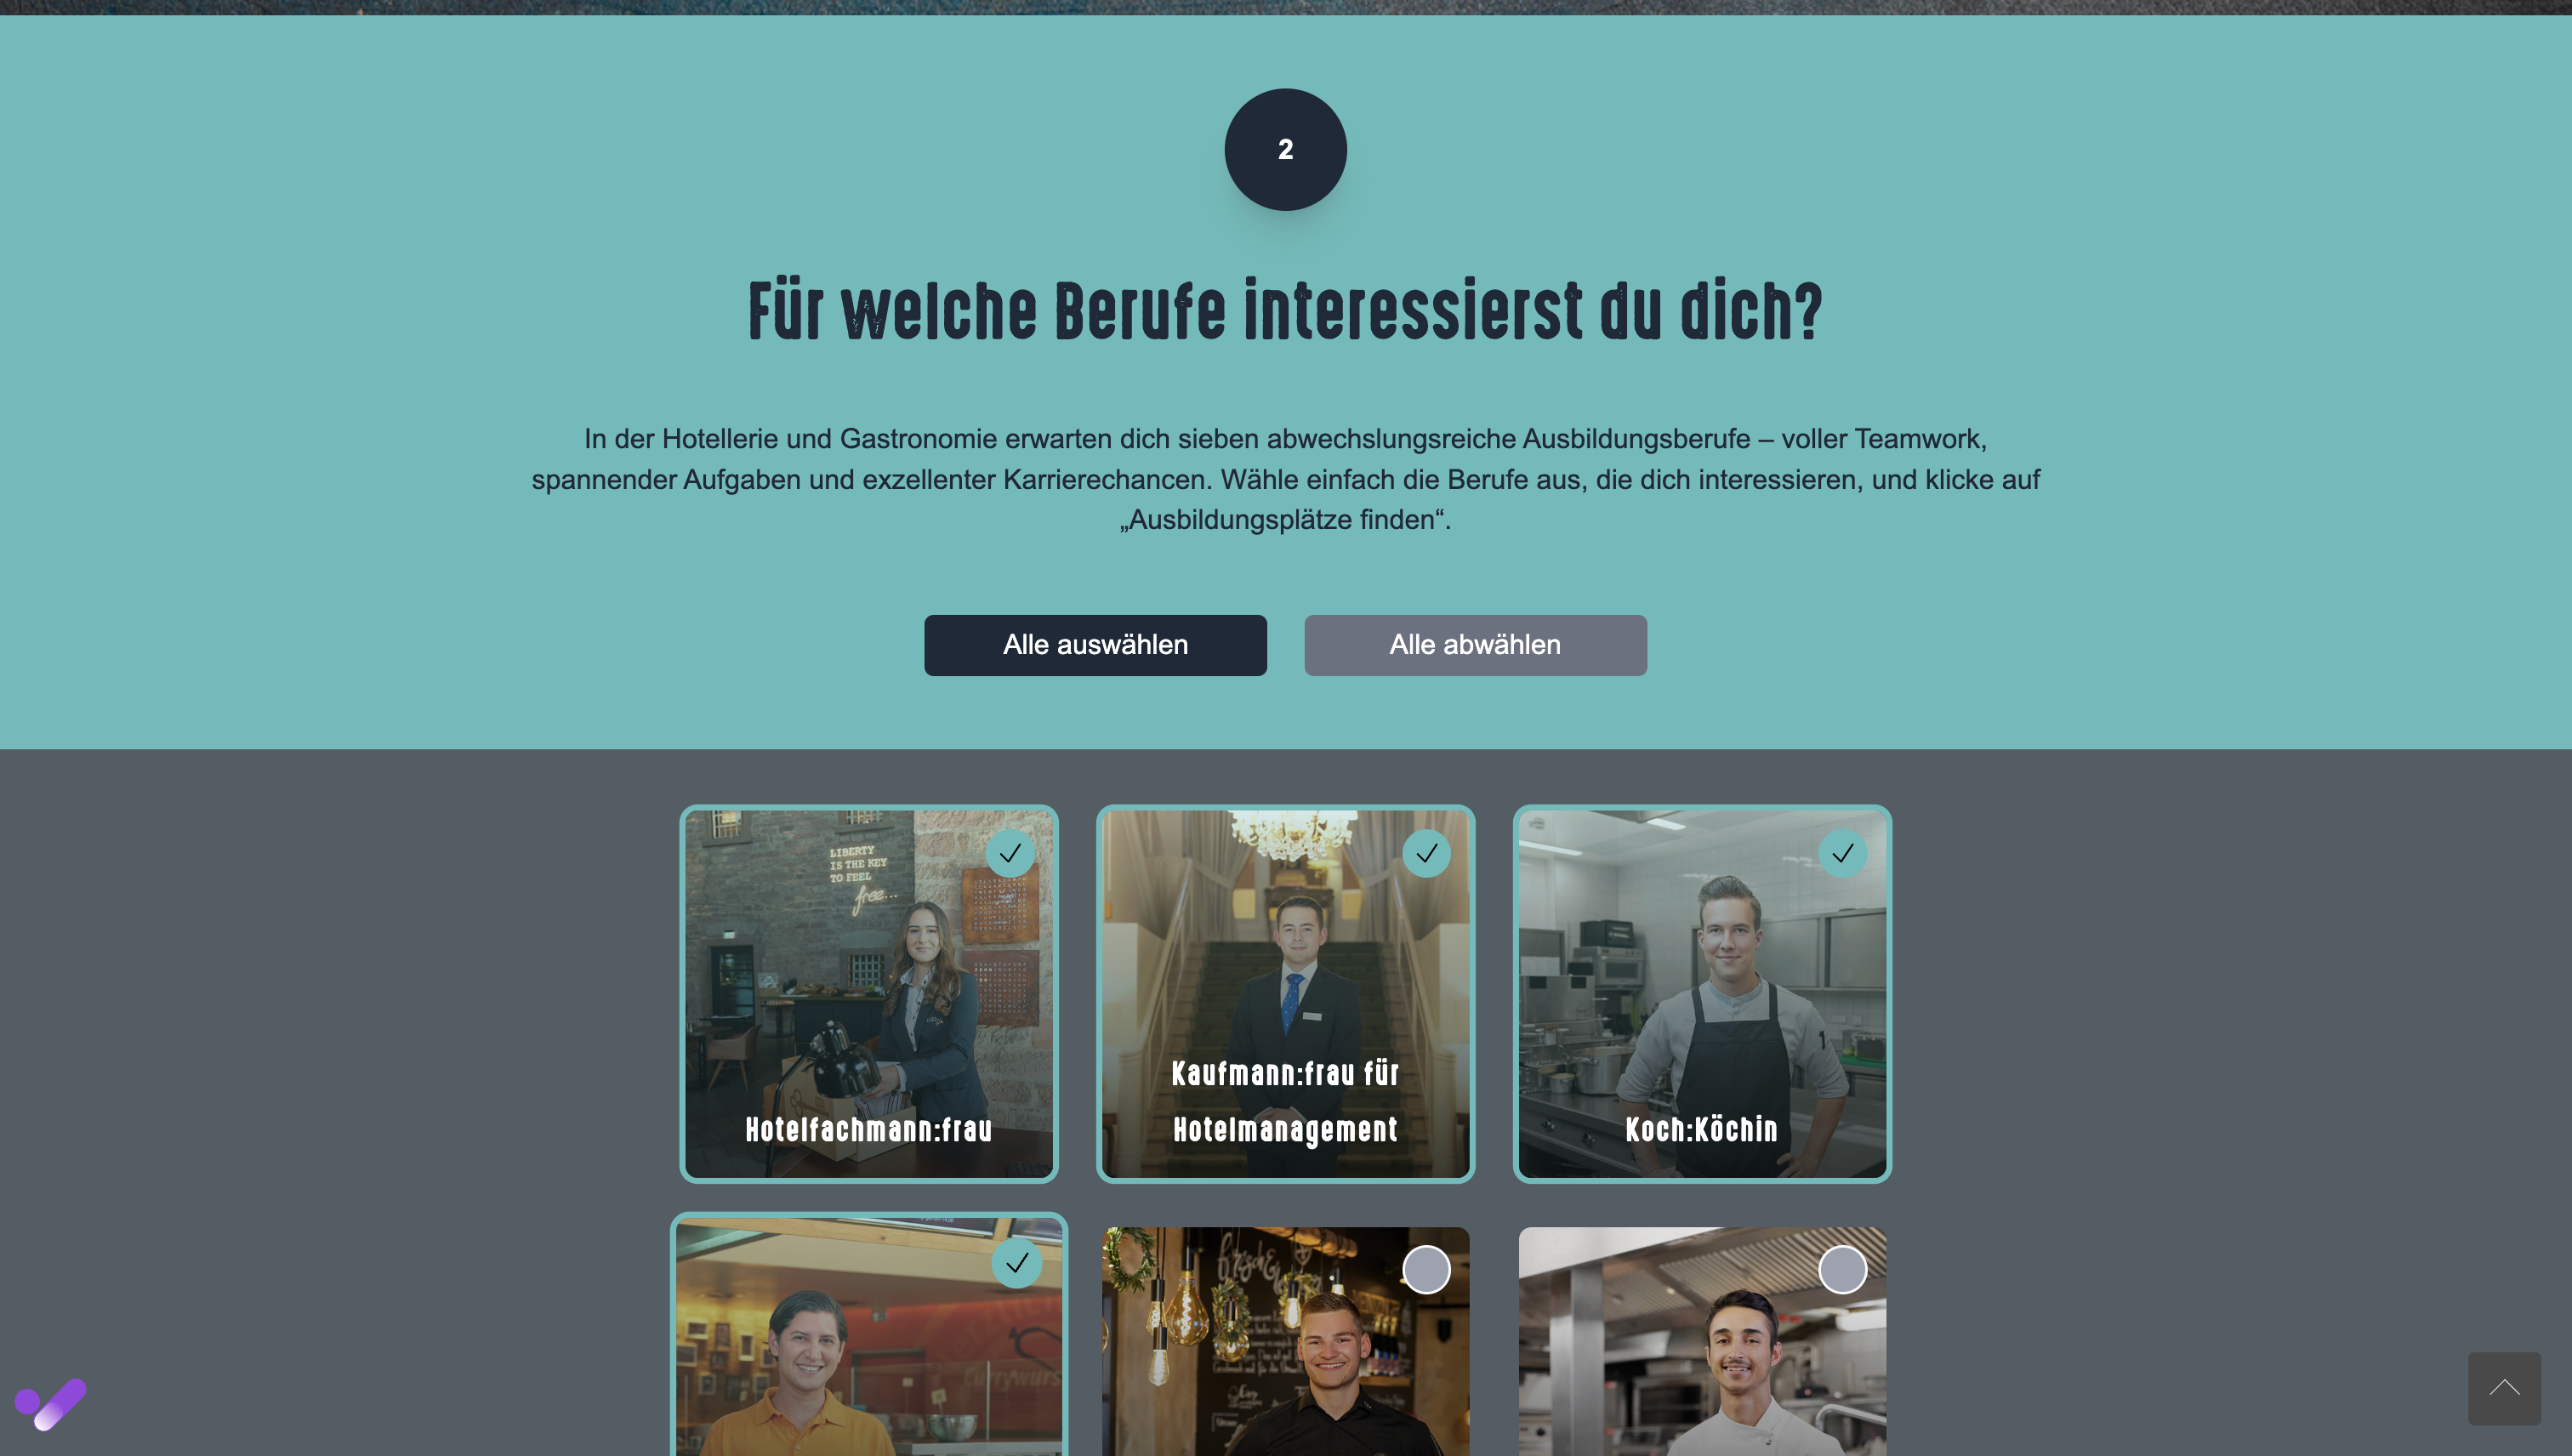This screenshot has width=2572, height=1456.
Task: Uncheck the orange-shirt job card checkmark
Action: click(x=1016, y=1263)
